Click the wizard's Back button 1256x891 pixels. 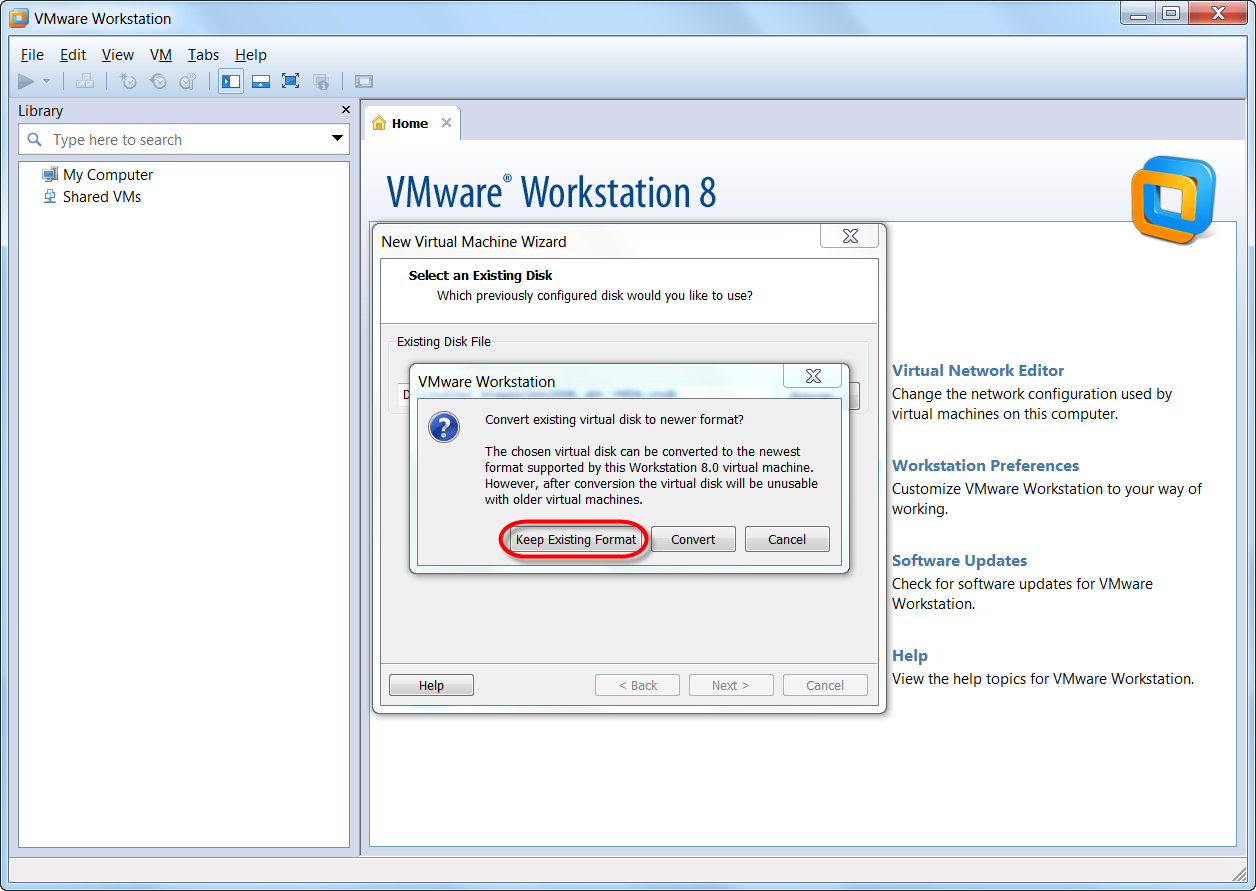637,686
